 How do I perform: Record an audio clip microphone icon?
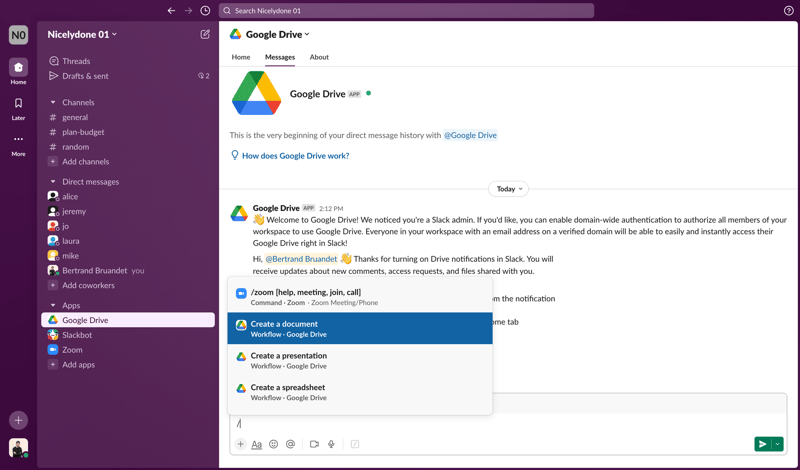pyautogui.click(x=331, y=444)
